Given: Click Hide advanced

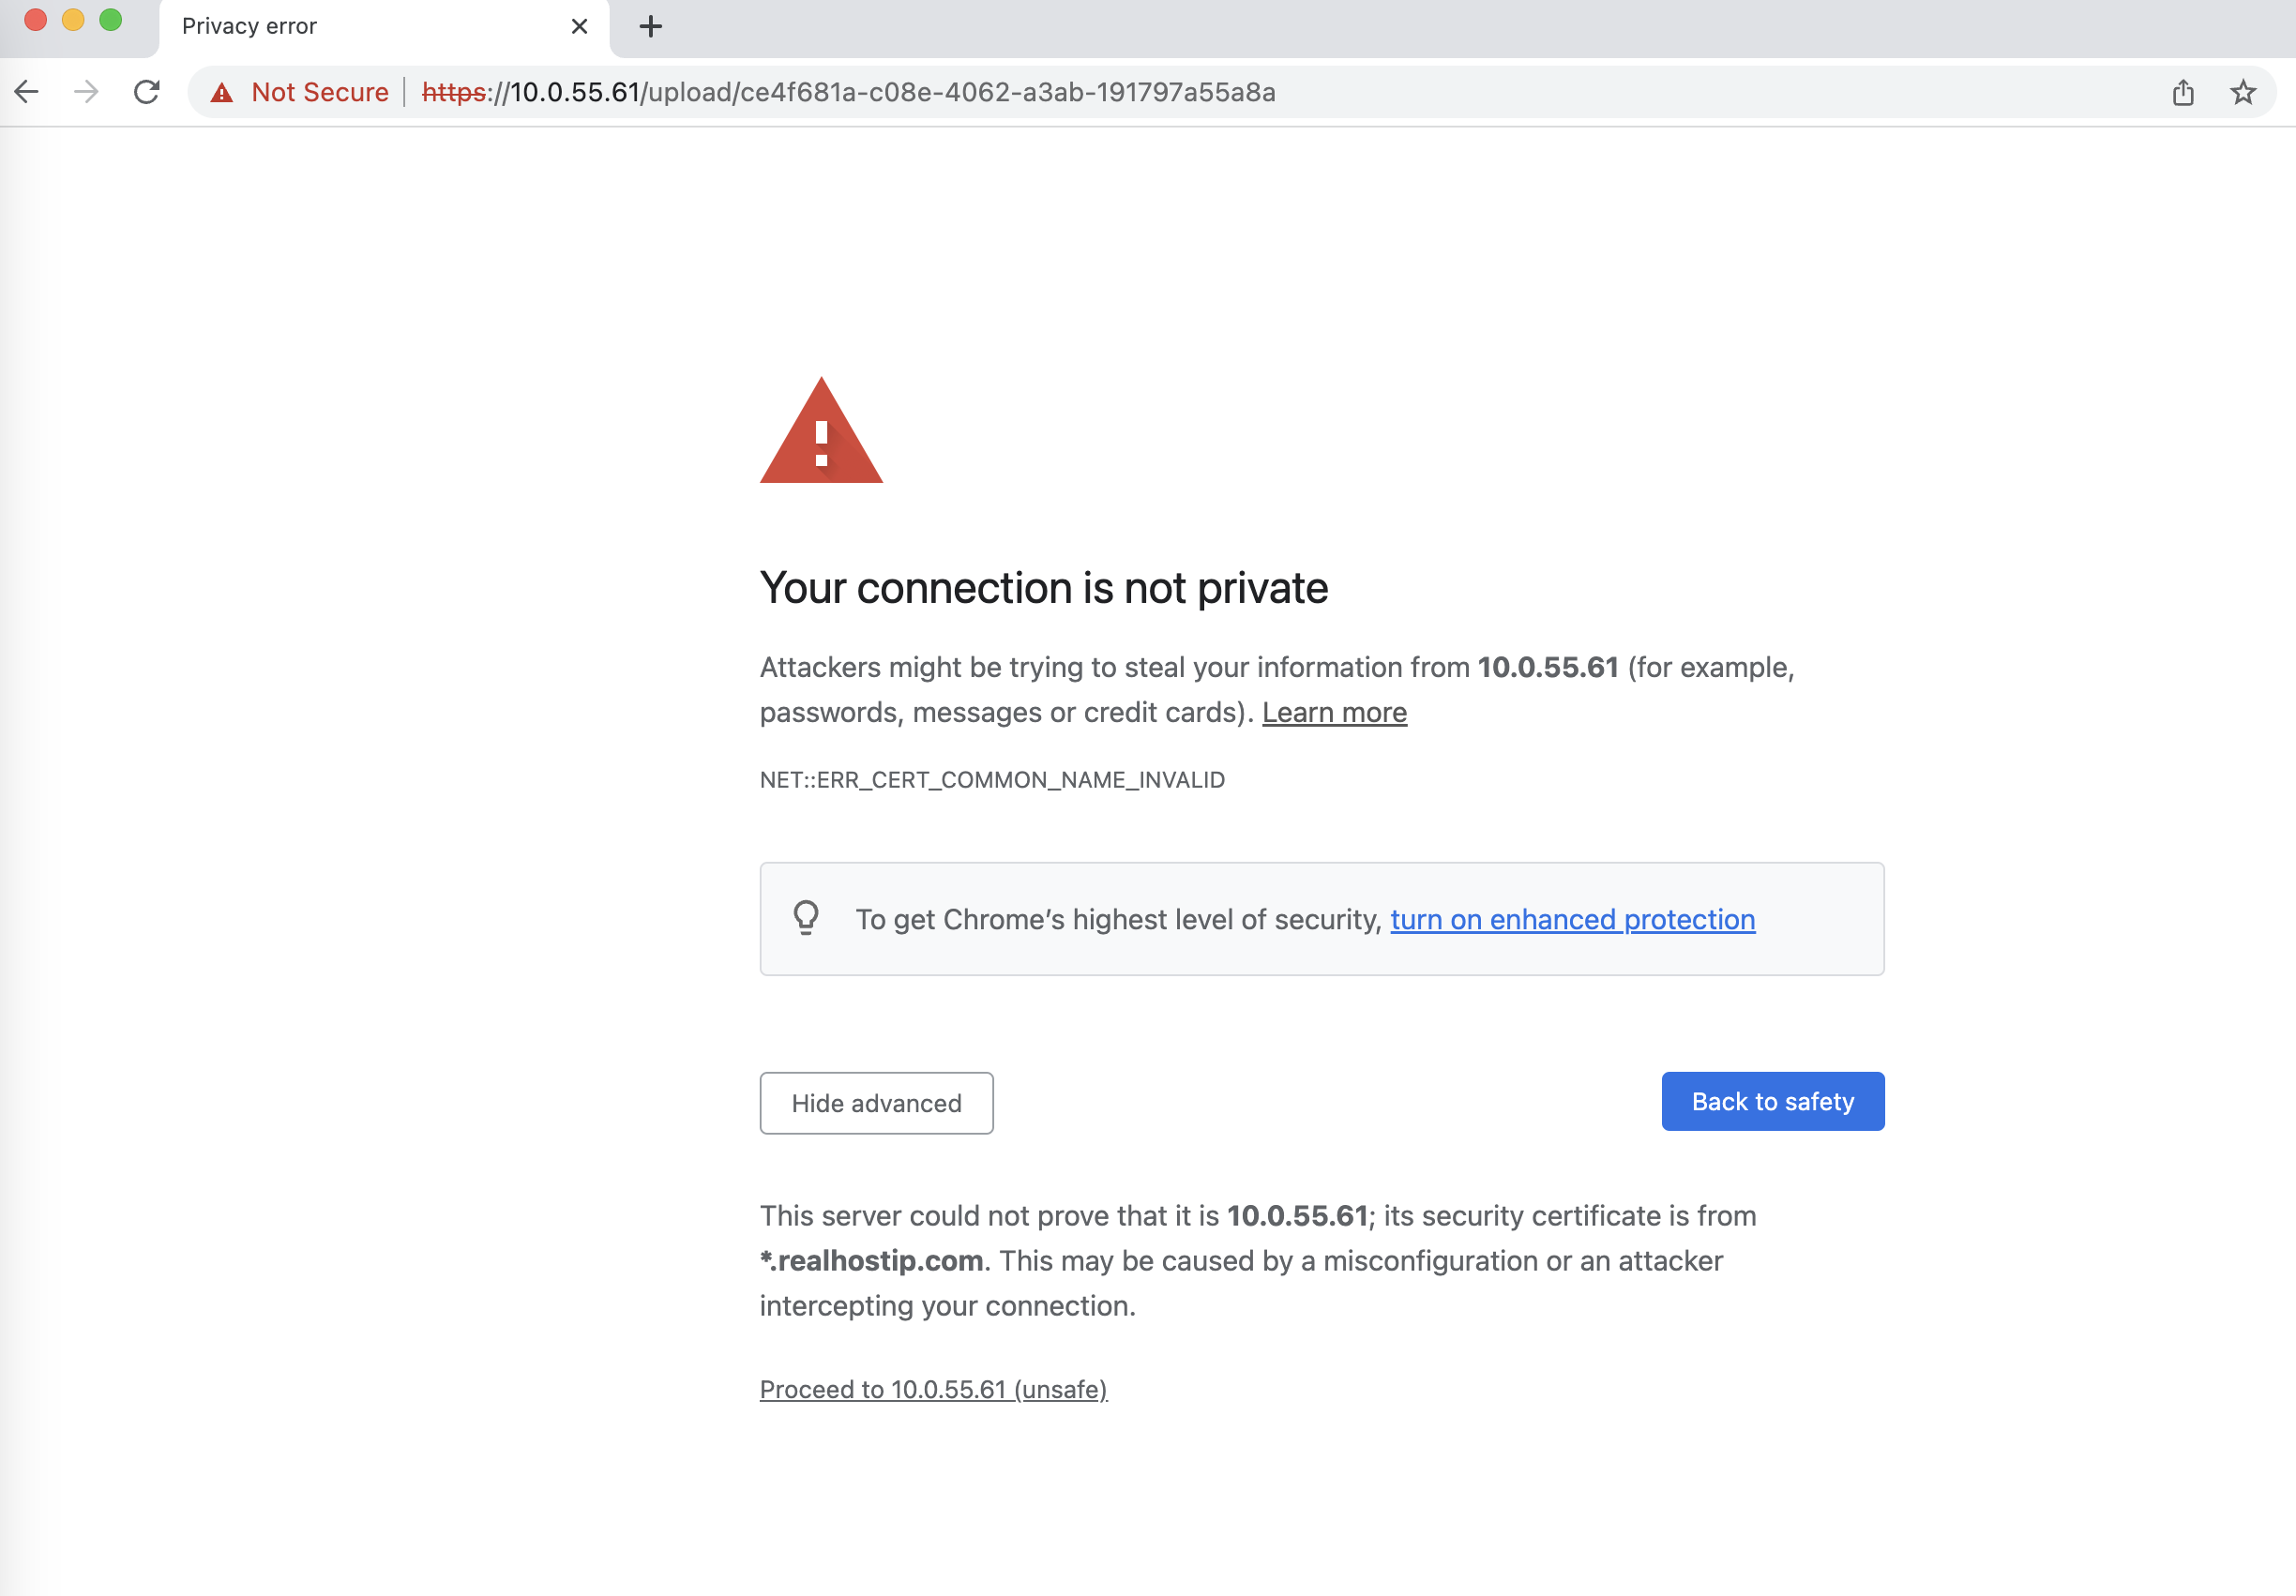Looking at the screenshot, I should [876, 1103].
